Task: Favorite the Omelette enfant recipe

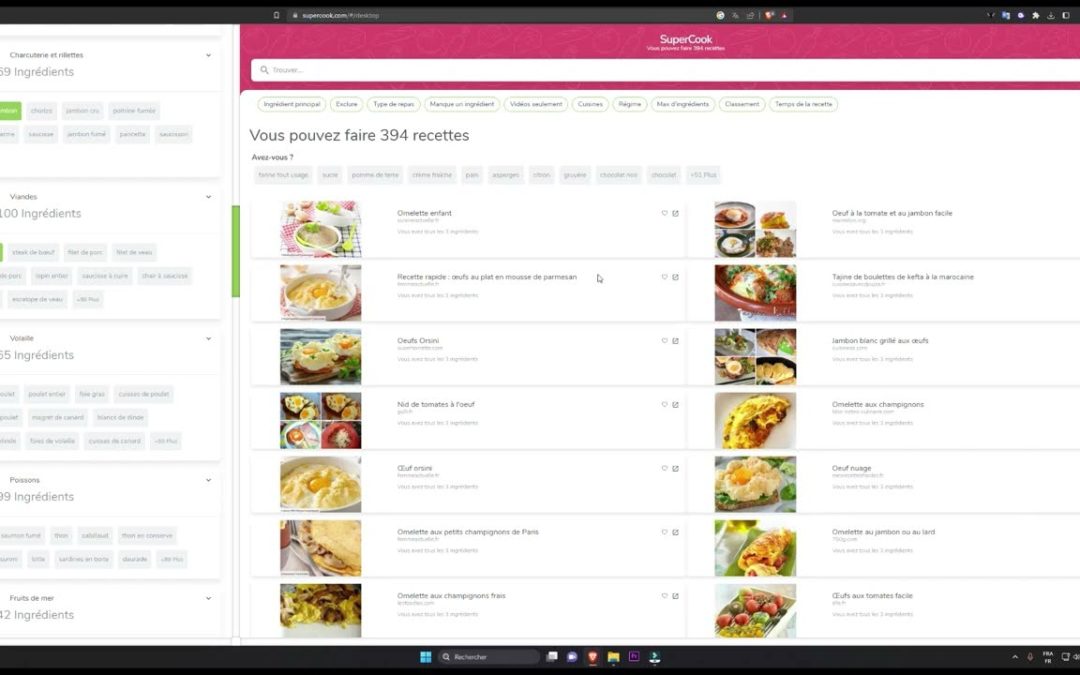Action: coord(665,214)
